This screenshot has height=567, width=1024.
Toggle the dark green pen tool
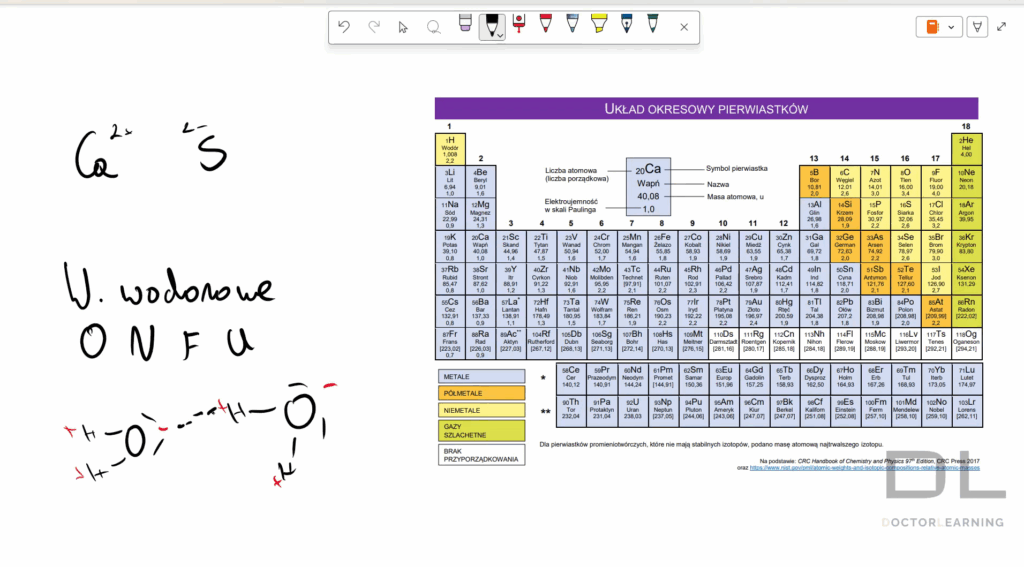653,25
